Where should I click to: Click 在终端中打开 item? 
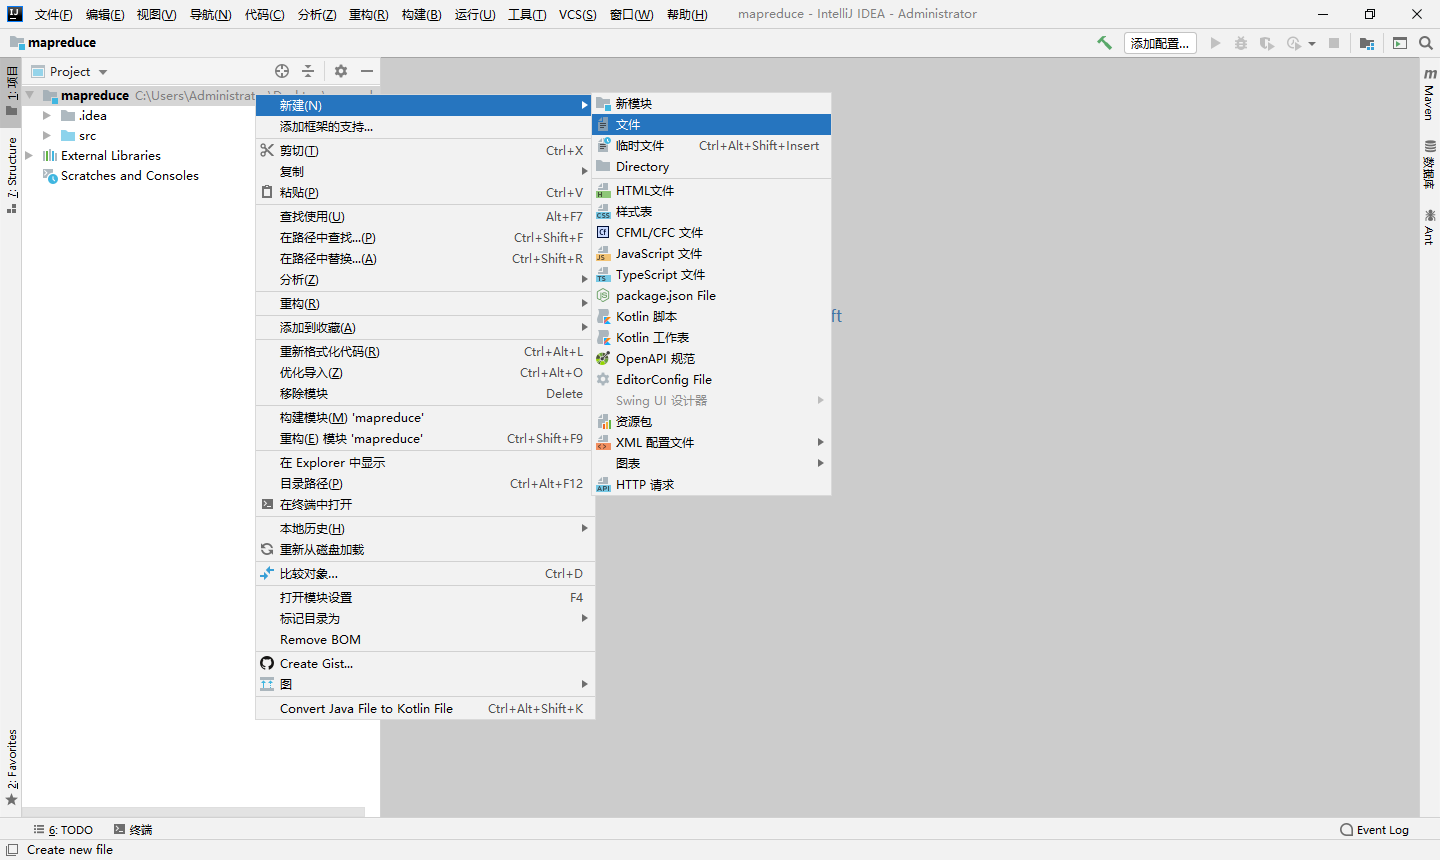pos(425,504)
